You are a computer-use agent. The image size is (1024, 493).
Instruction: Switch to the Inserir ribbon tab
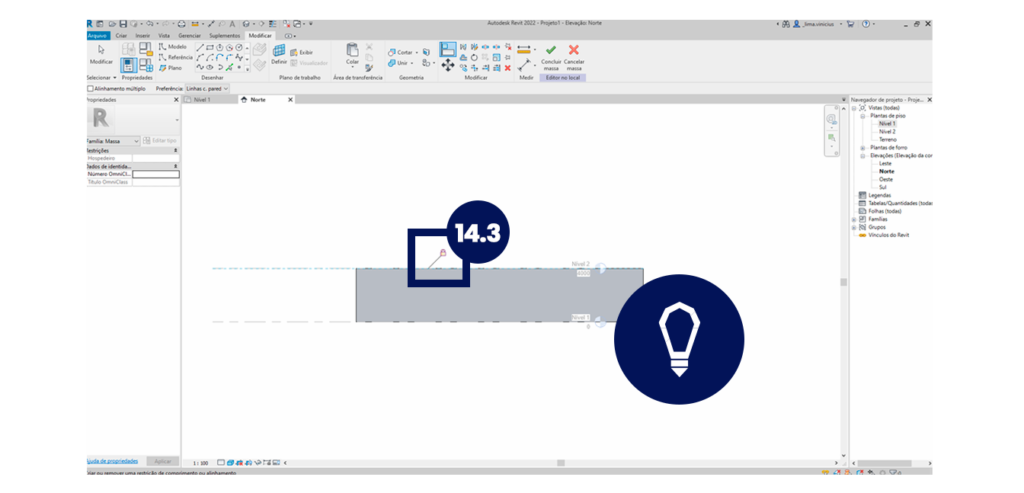tap(142, 35)
